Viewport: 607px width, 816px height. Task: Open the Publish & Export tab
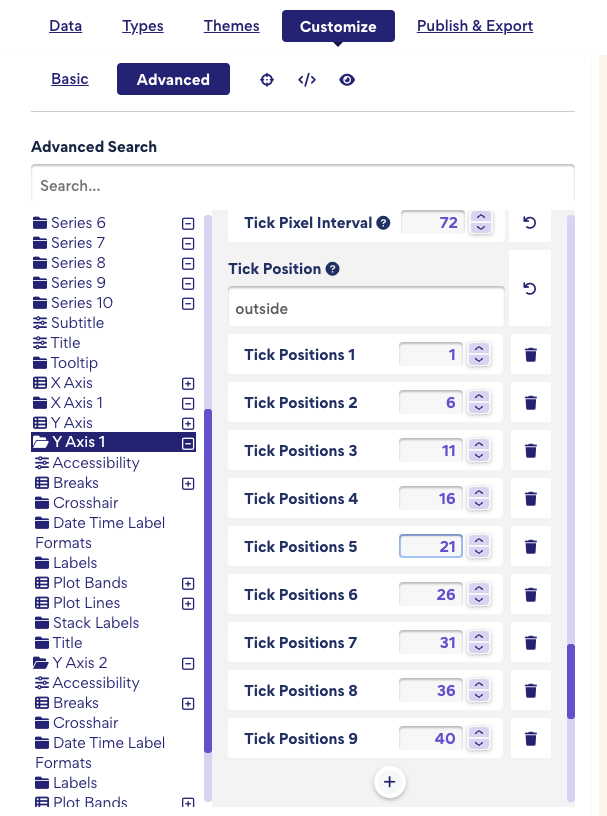point(475,26)
